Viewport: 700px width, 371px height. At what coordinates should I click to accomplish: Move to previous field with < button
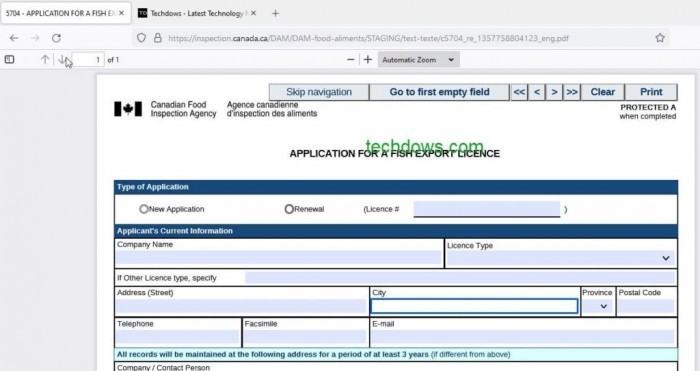pos(537,92)
